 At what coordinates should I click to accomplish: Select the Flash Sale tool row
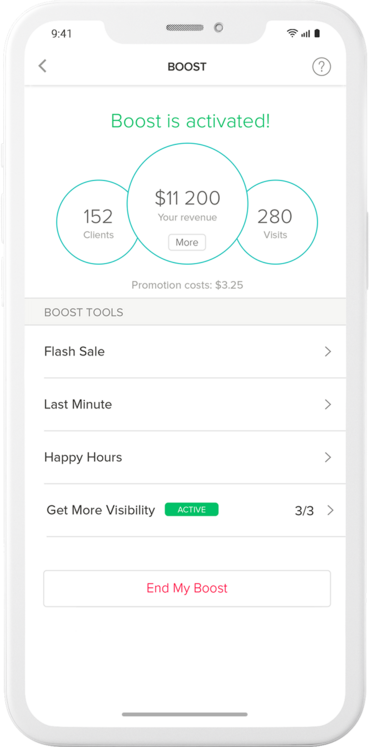pyautogui.click(x=185, y=352)
